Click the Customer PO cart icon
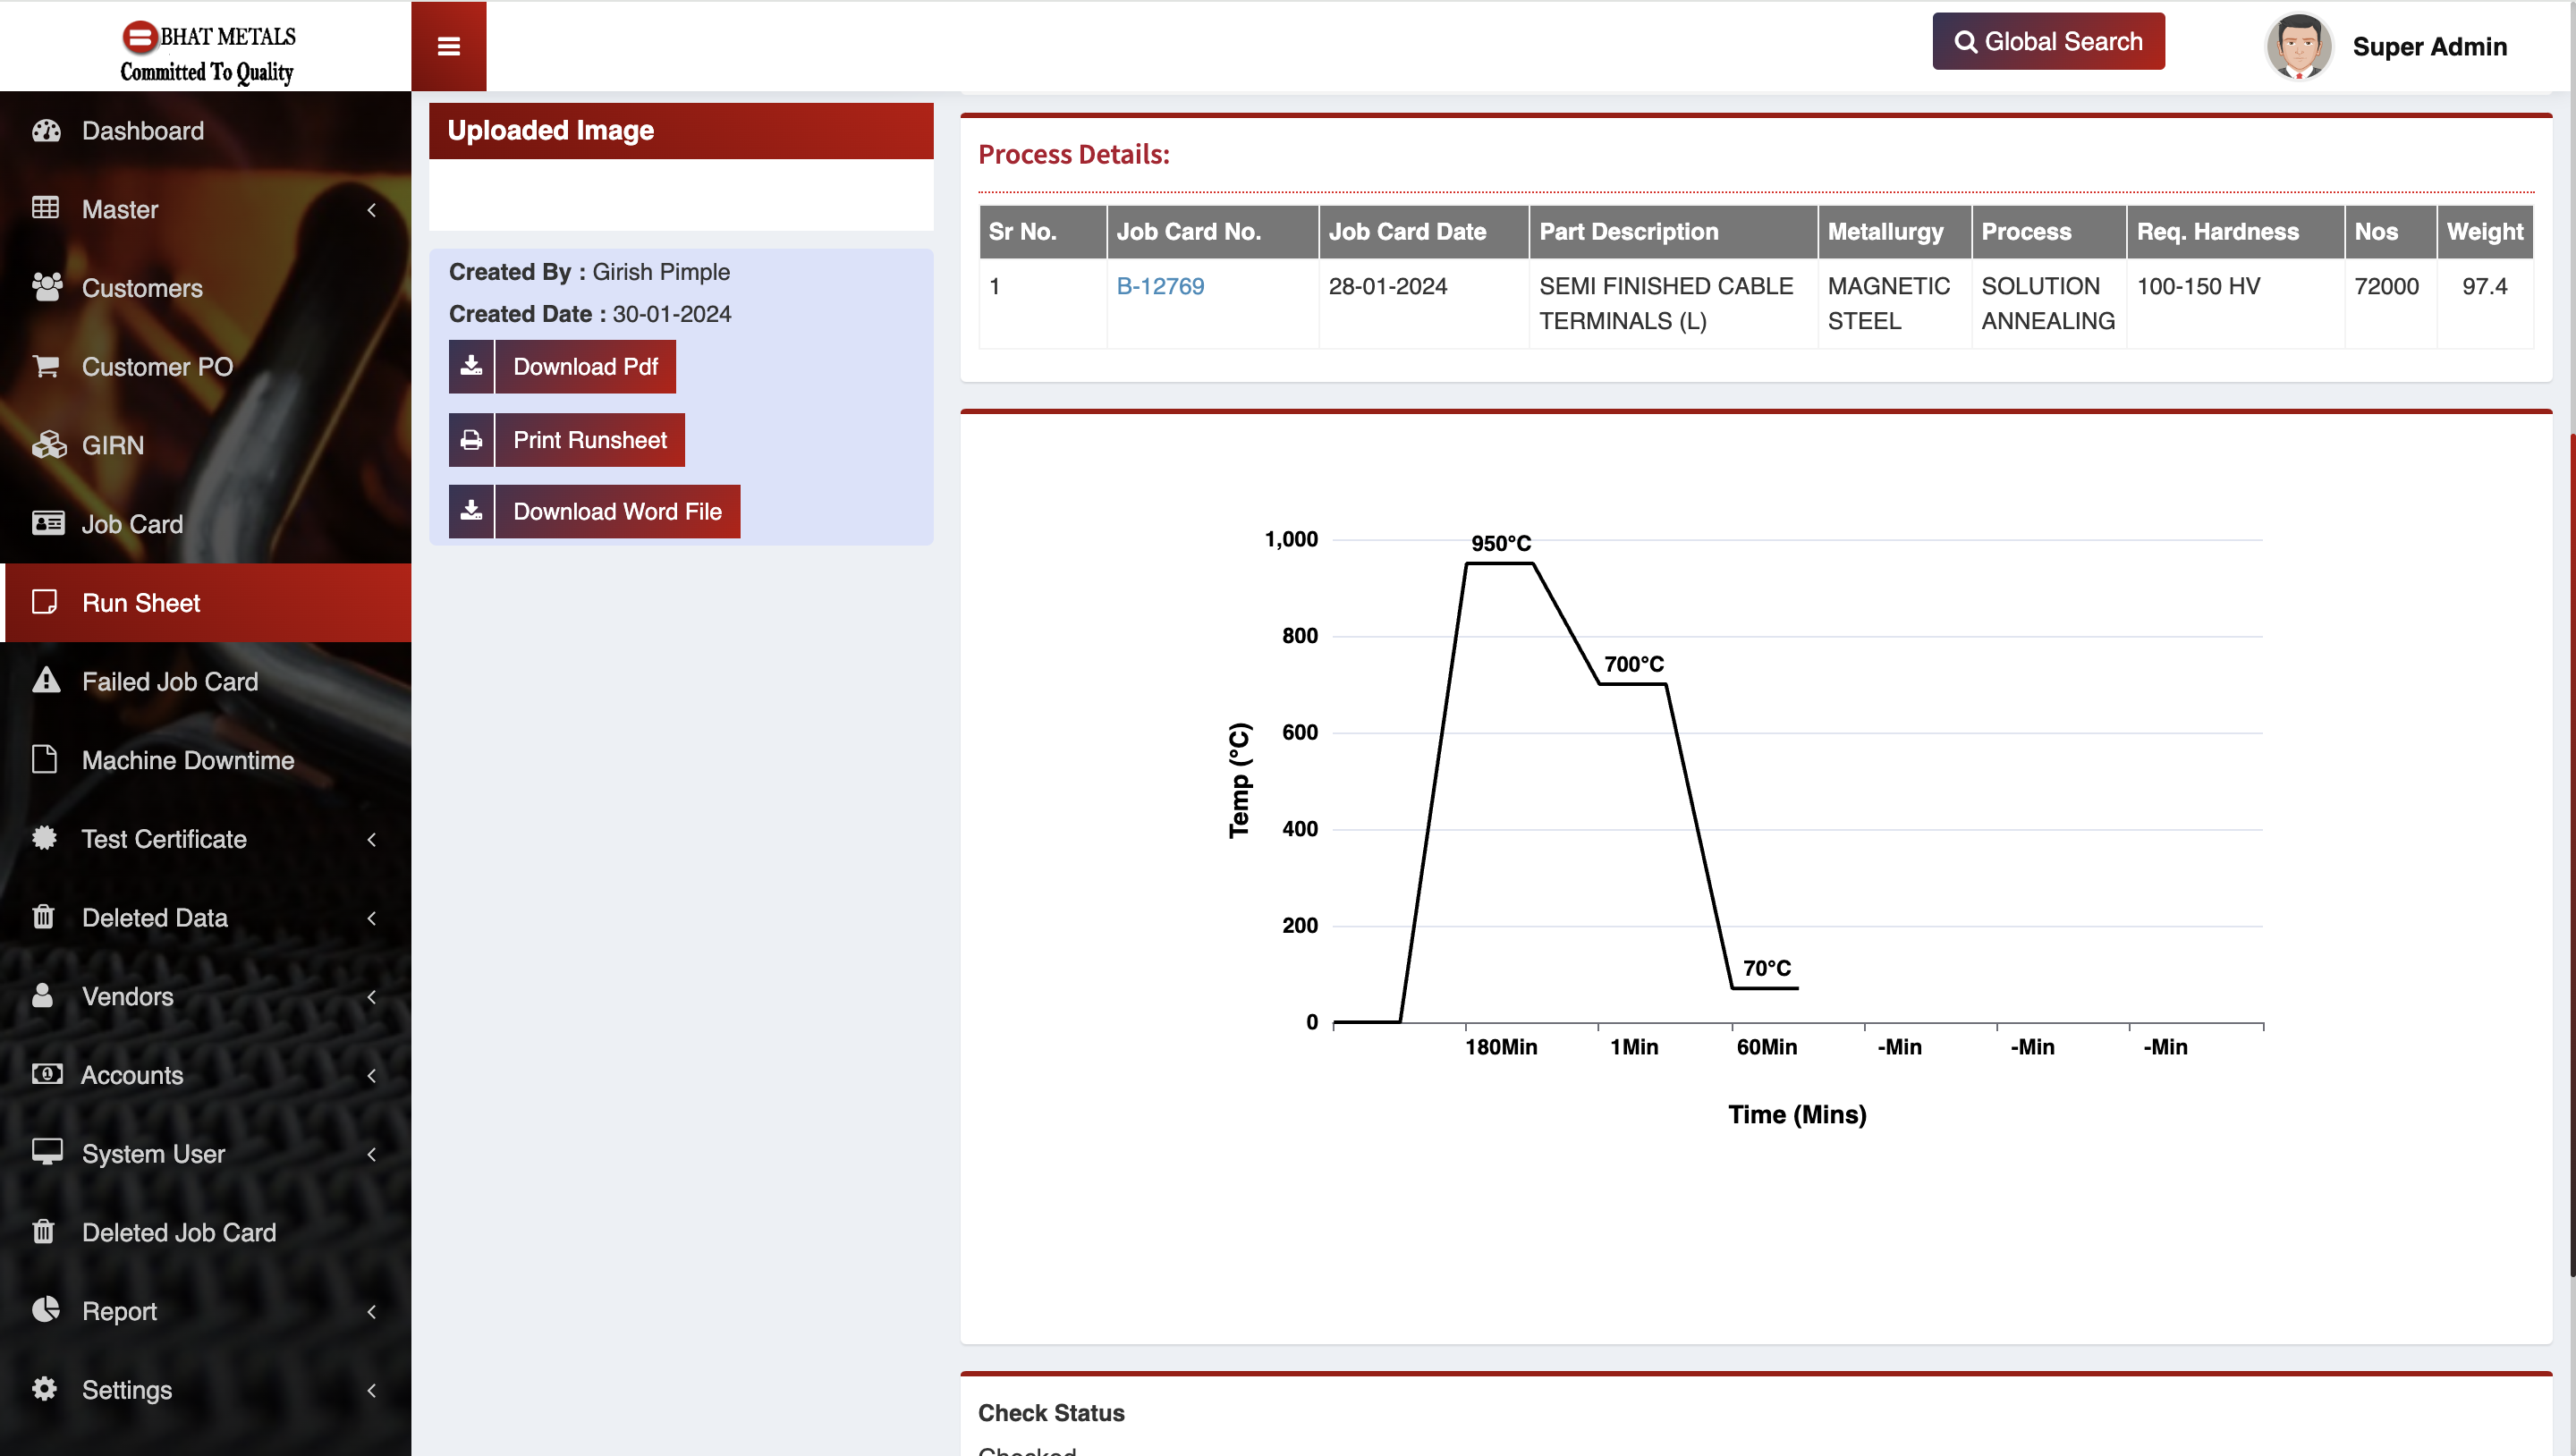 point(46,366)
